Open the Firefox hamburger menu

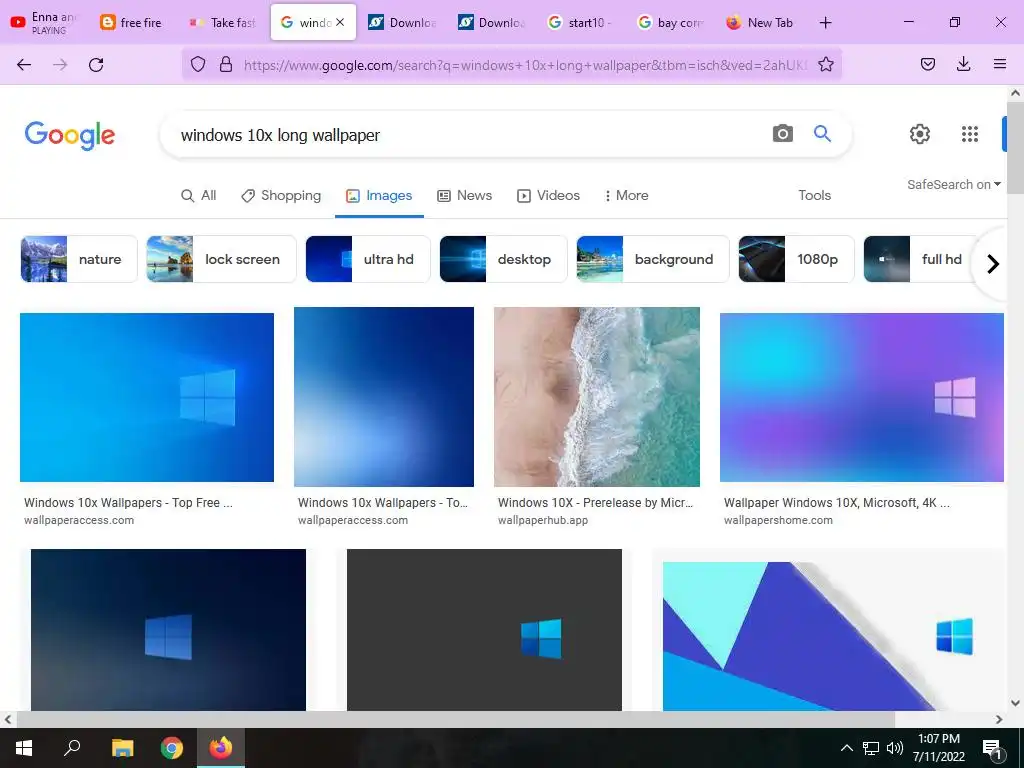pos(999,64)
